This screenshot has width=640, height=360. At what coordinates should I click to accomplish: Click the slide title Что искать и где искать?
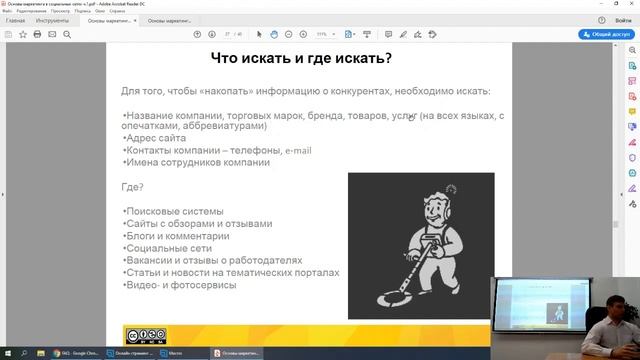(301, 58)
